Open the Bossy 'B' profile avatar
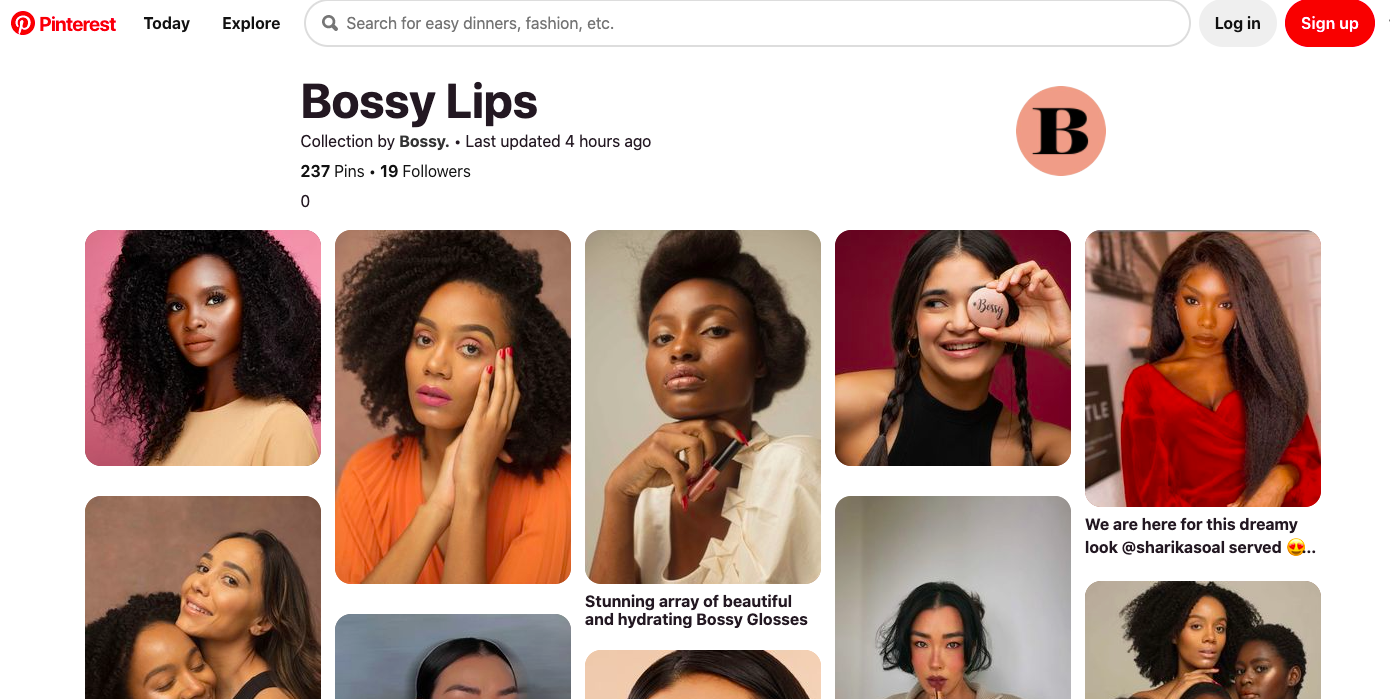 [x=1060, y=131]
